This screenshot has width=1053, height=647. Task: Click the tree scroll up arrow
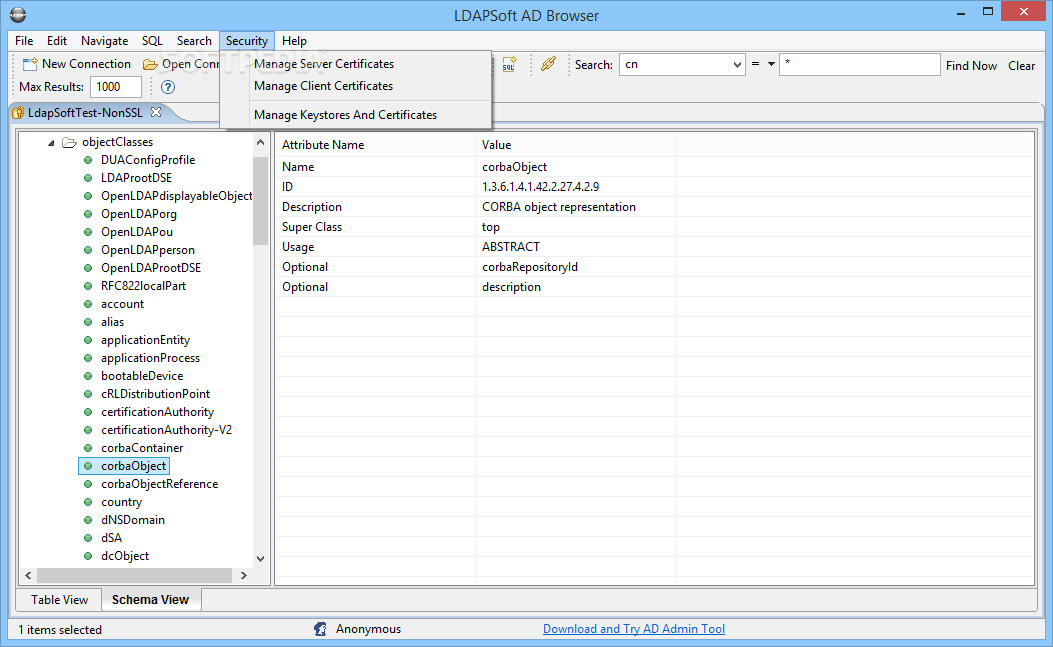261,142
